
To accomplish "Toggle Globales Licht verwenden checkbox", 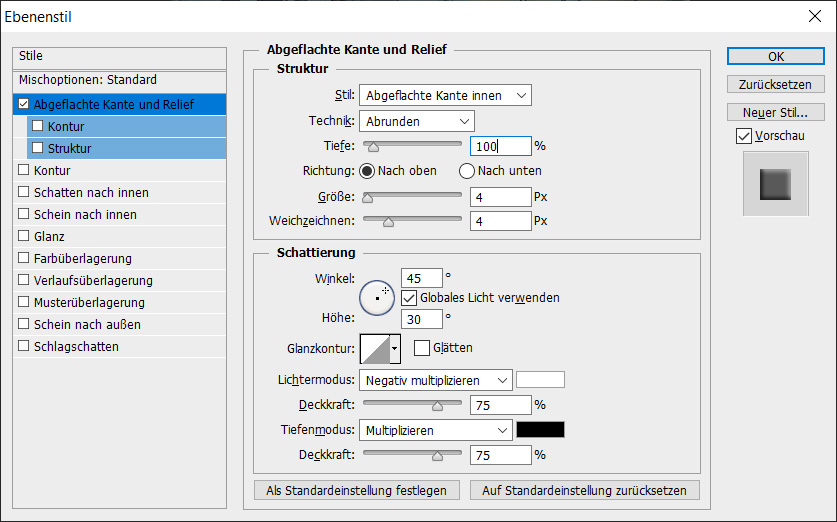I will [x=409, y=298].
